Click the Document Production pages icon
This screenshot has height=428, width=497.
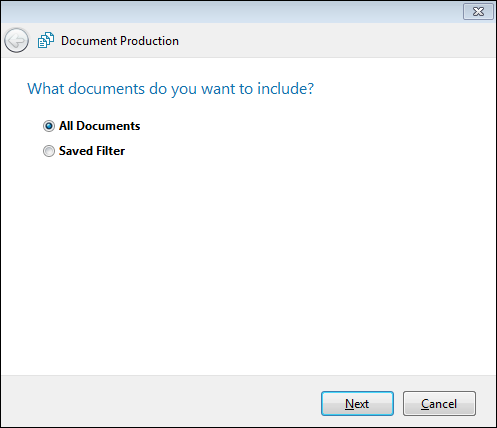pos(46,40)
